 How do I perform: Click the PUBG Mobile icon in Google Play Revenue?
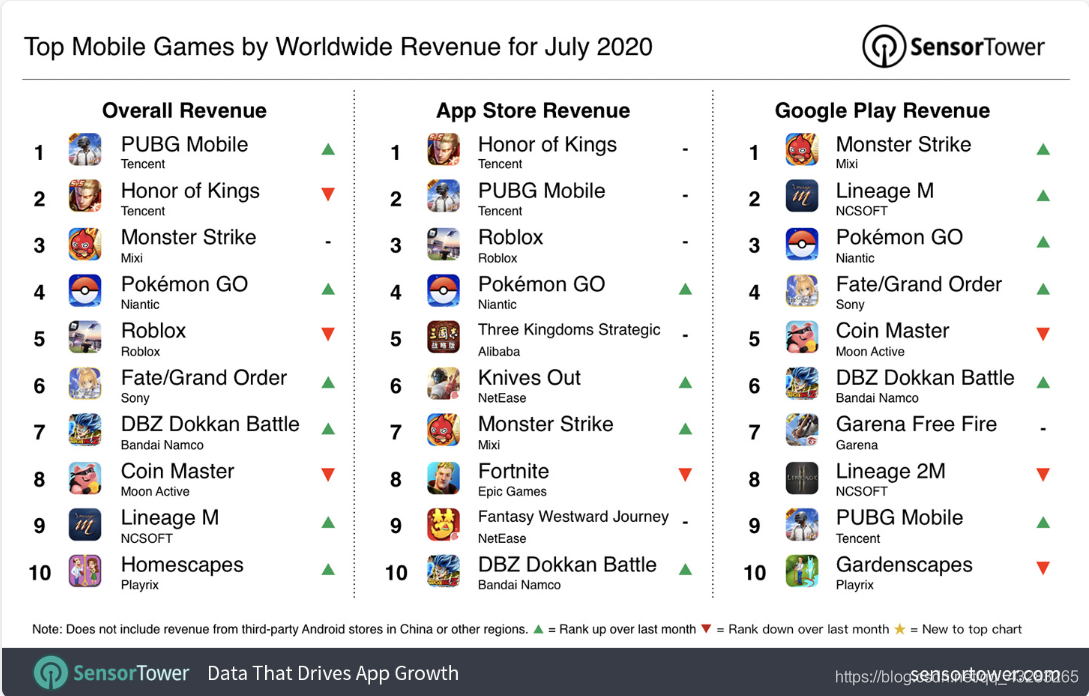801,524
